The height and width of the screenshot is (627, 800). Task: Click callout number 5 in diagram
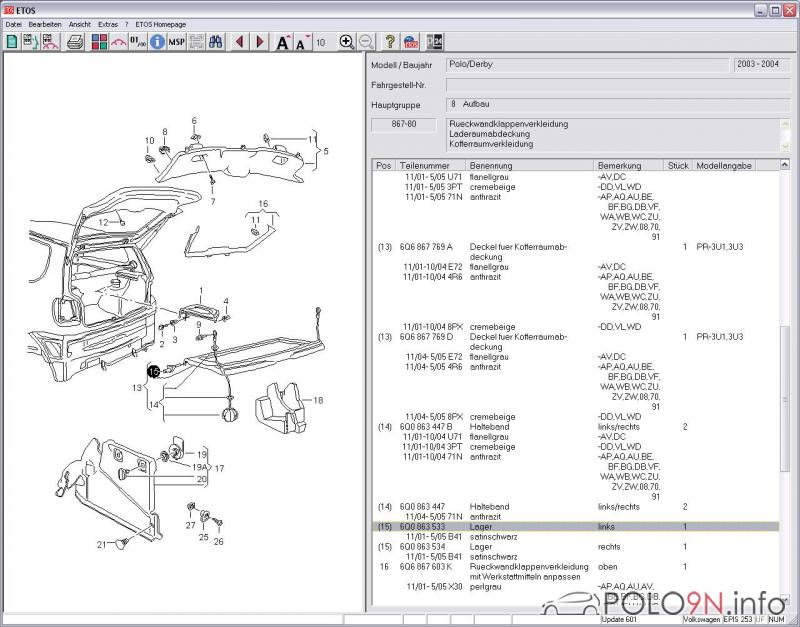pos(326,151)
